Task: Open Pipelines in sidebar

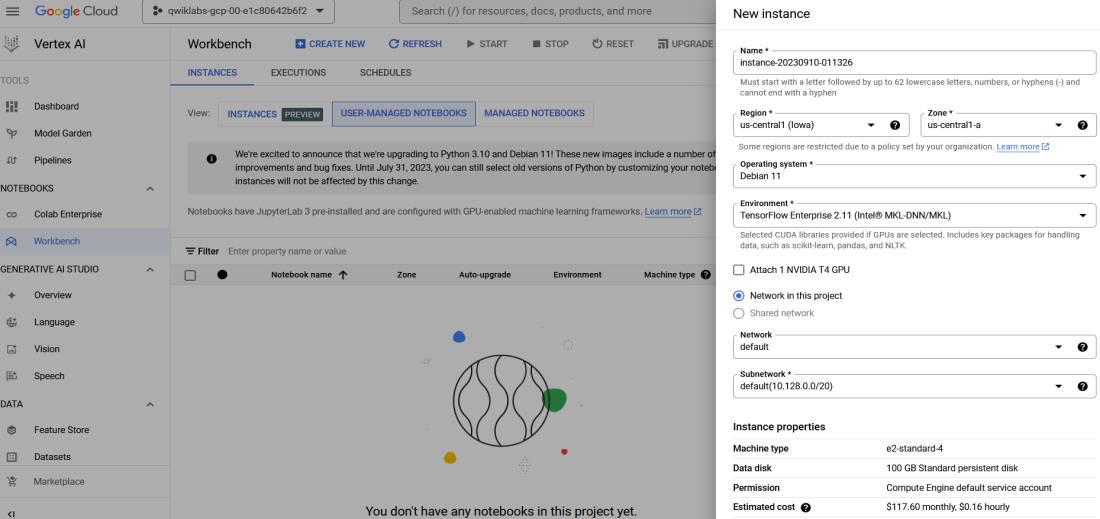Action: [x=53, y=160]
